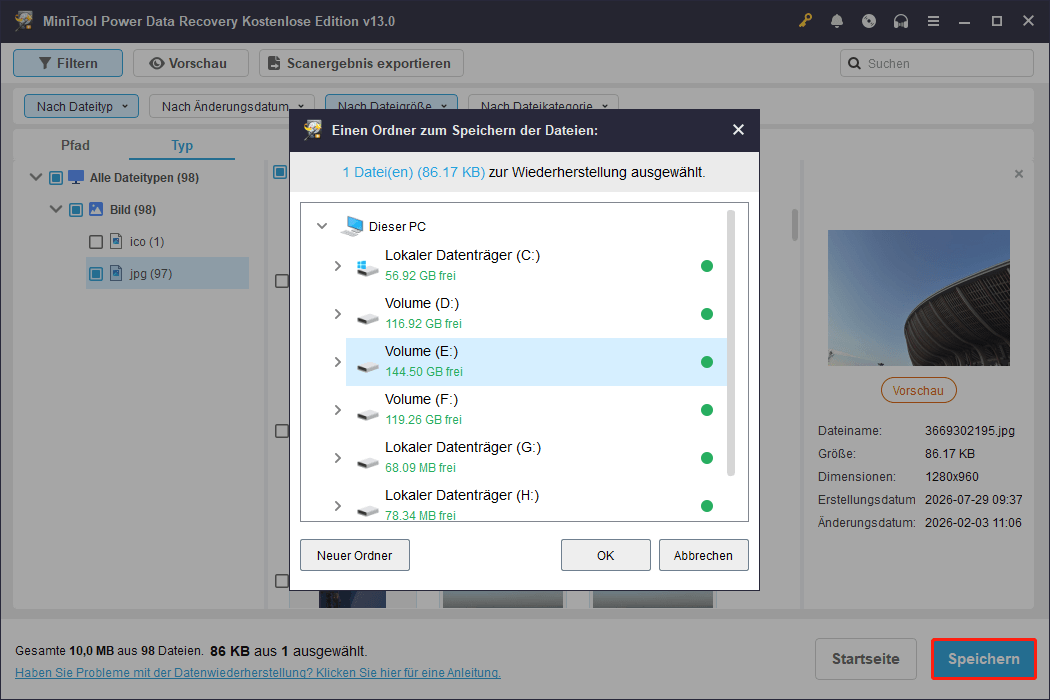
Task: Open headset support icon
Action: (x=901, y=21)
